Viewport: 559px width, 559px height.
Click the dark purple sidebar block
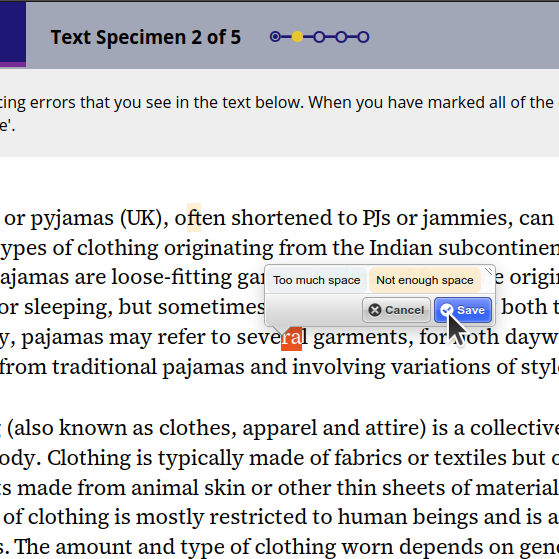[x=13, y=34]
